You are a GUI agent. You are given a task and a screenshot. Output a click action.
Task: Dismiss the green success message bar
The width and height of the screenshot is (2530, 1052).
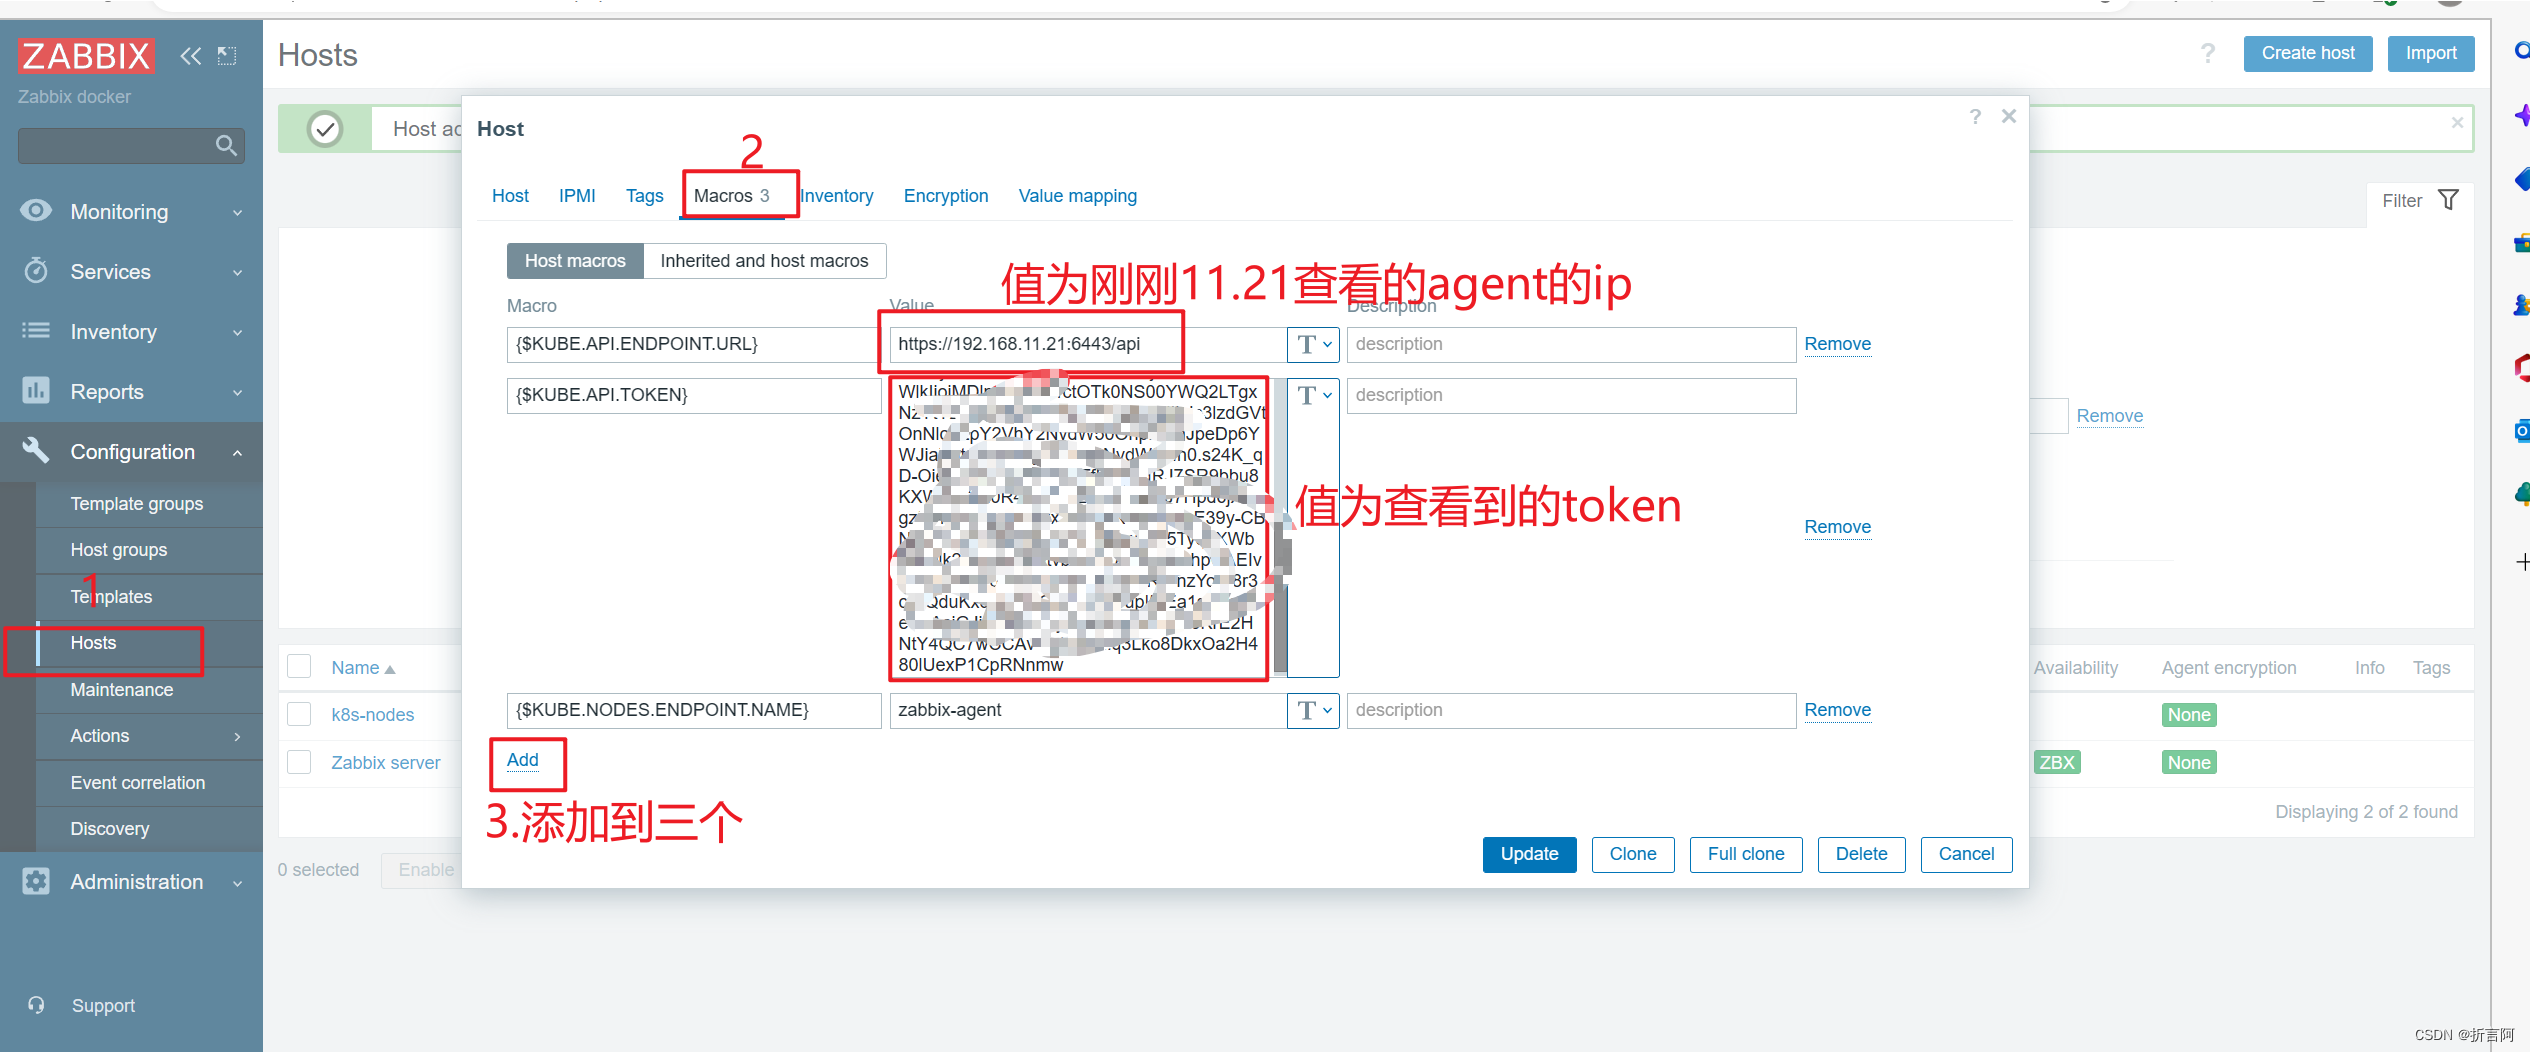pos(2456,123)
